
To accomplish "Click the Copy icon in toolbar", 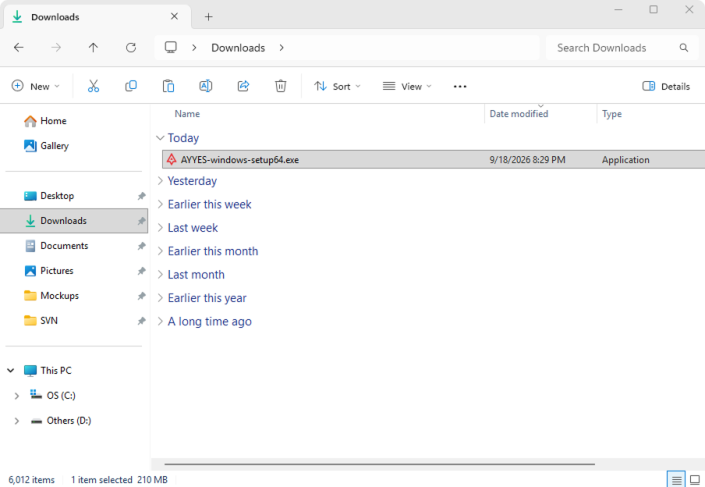I will click(131, 86).
